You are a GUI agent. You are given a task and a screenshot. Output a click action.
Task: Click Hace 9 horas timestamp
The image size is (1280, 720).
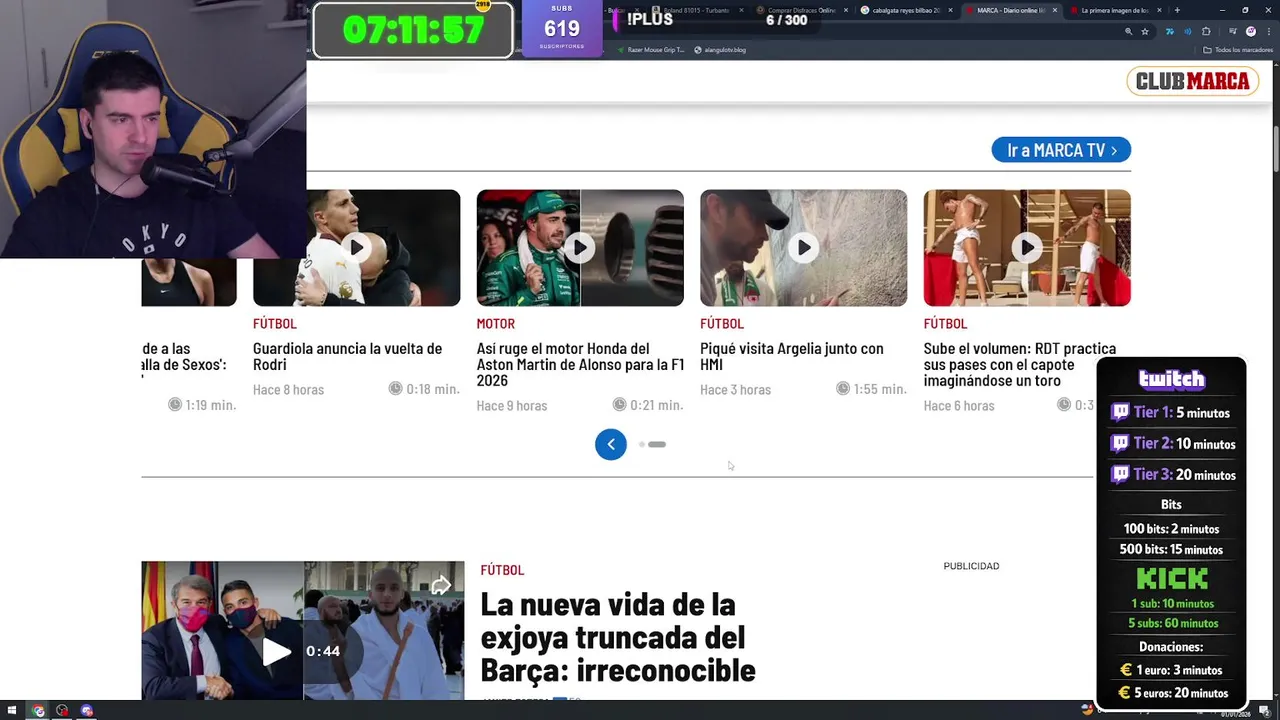511,405
